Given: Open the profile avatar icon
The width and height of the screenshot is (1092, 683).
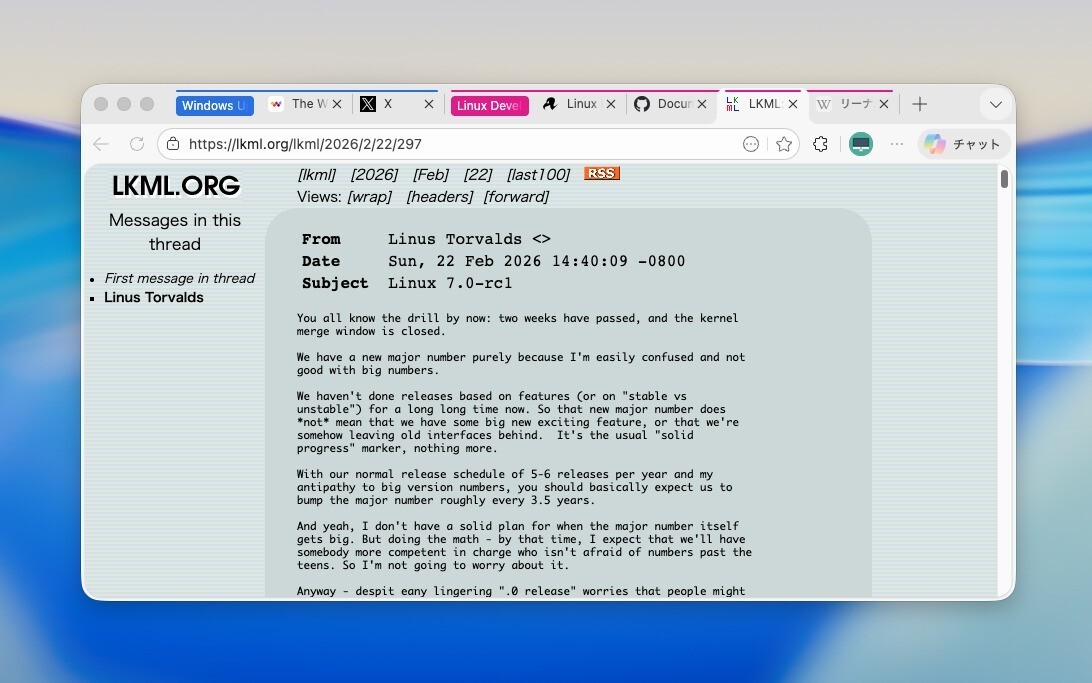Looking at the screenshot, I should pos(860,144).
